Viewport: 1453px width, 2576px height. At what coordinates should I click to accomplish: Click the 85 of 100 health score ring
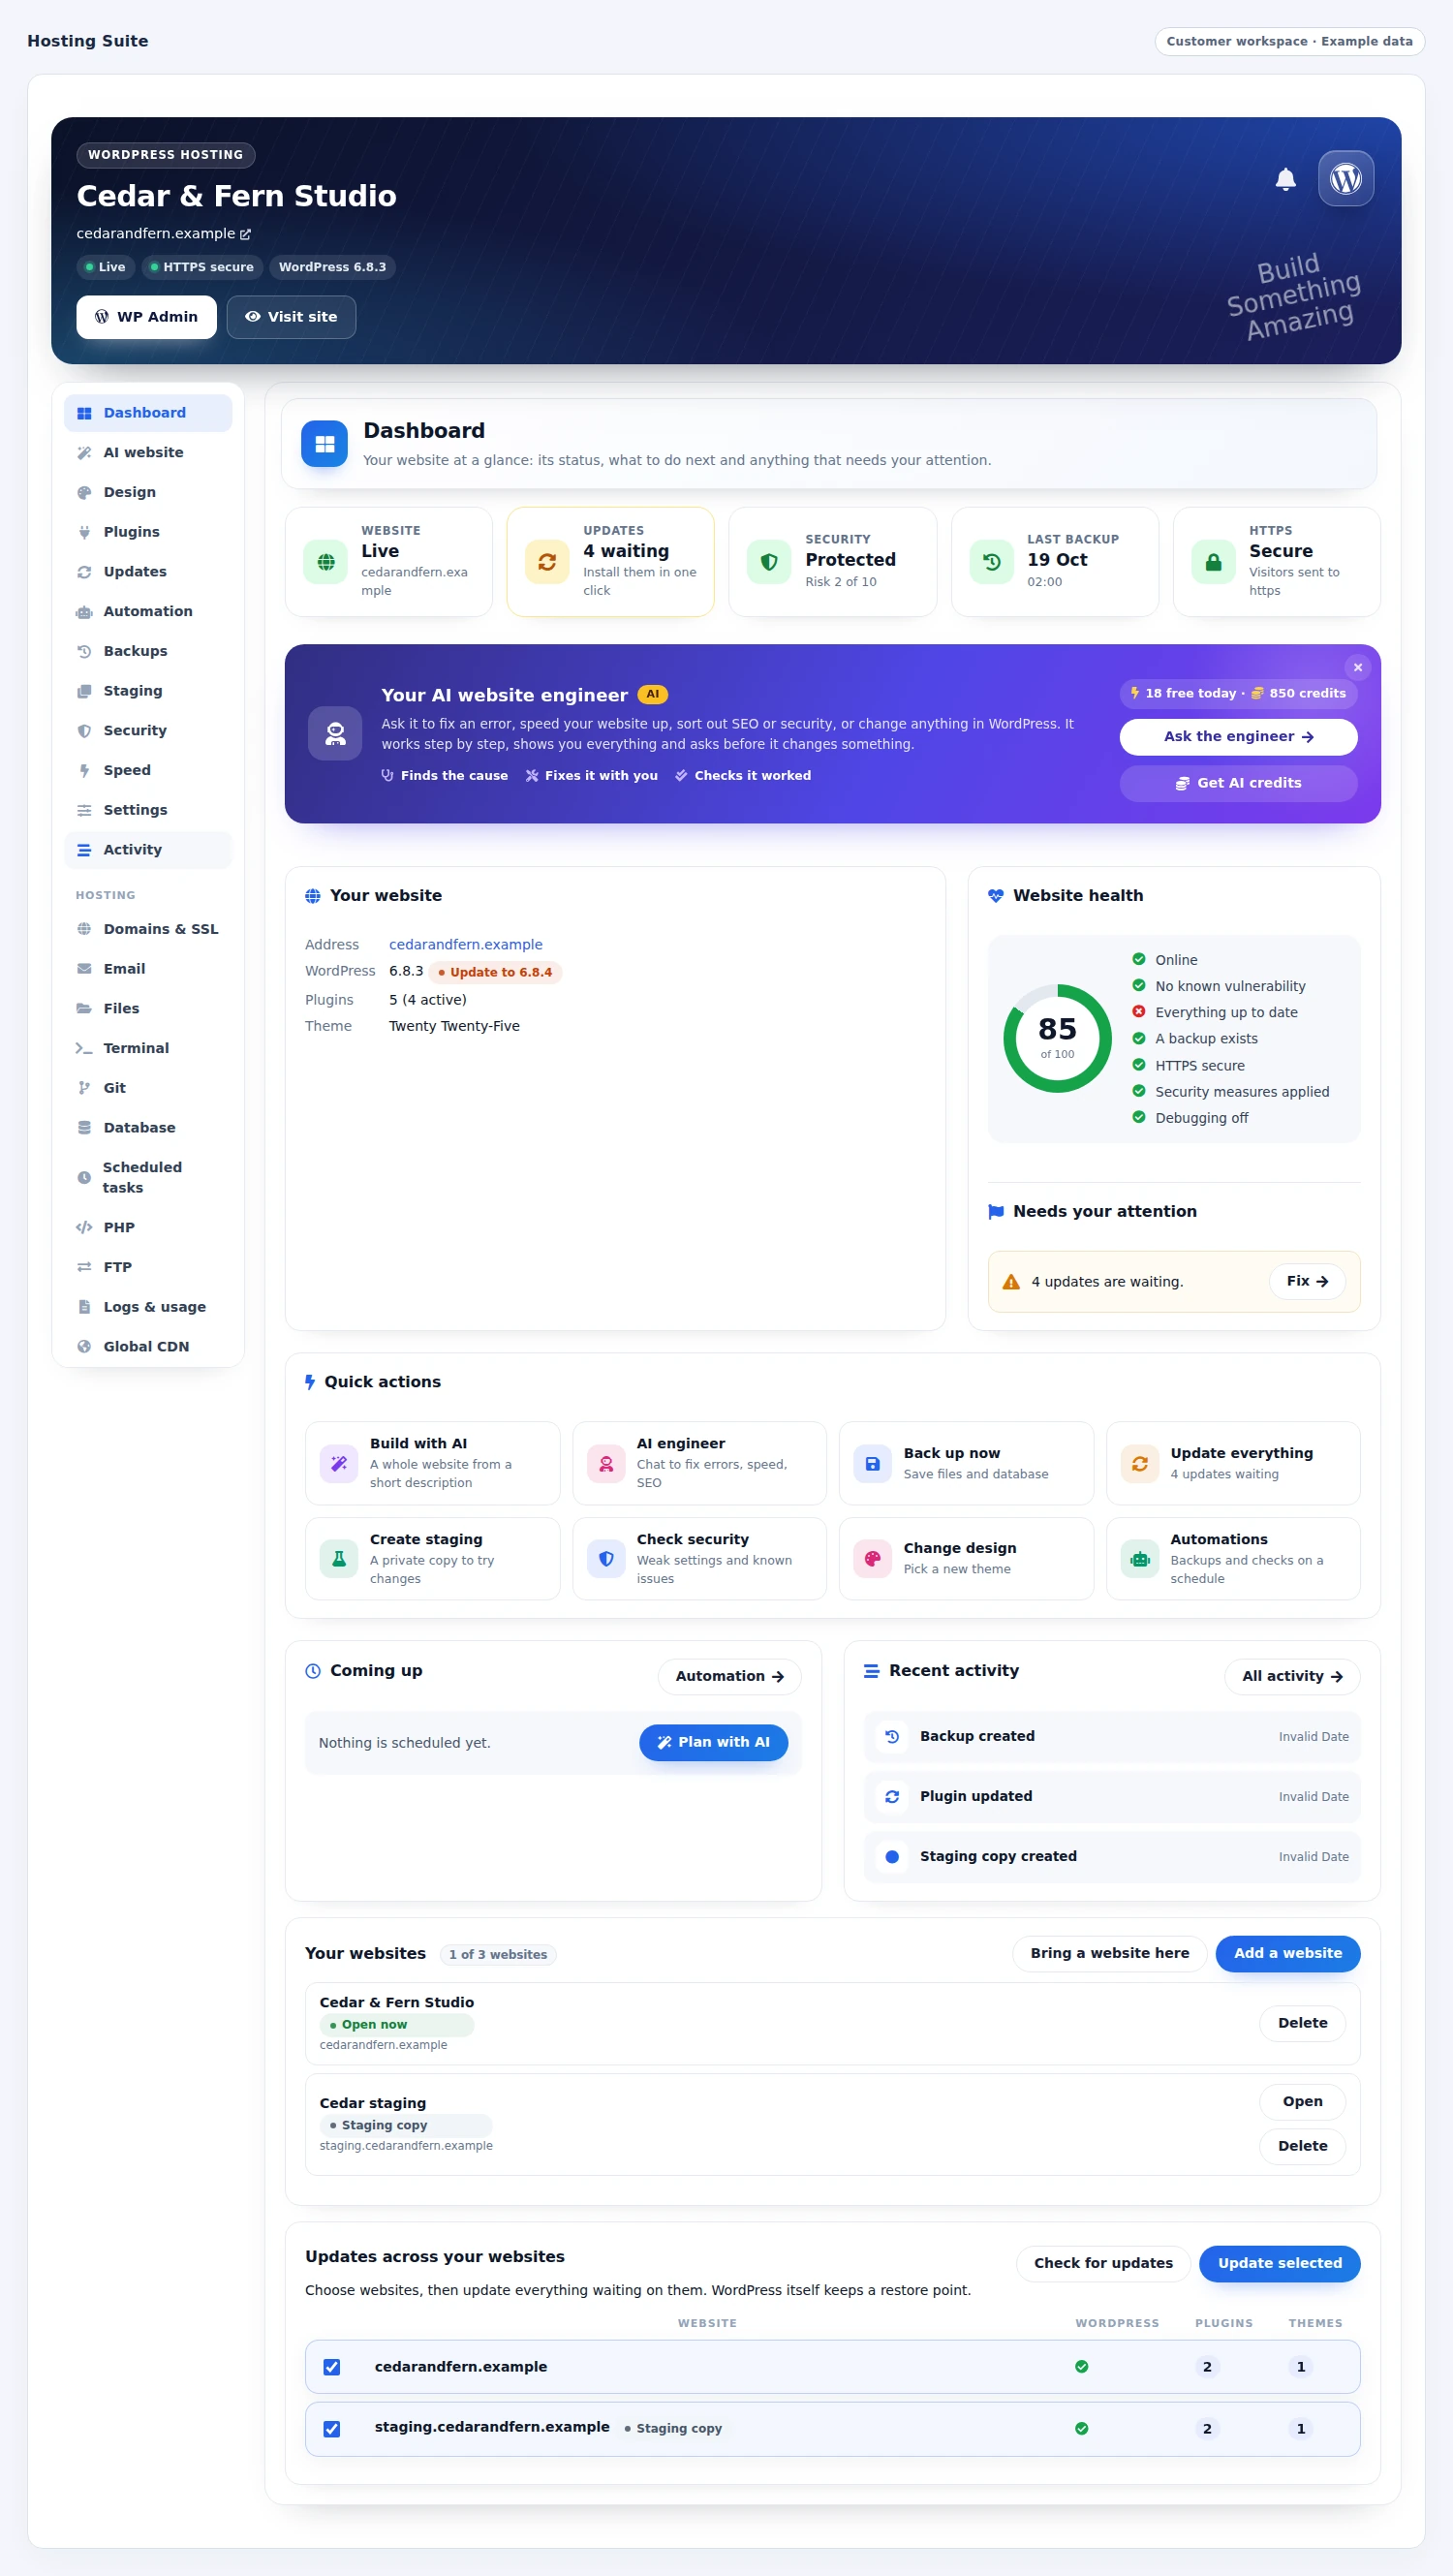click(1057, 1038)
